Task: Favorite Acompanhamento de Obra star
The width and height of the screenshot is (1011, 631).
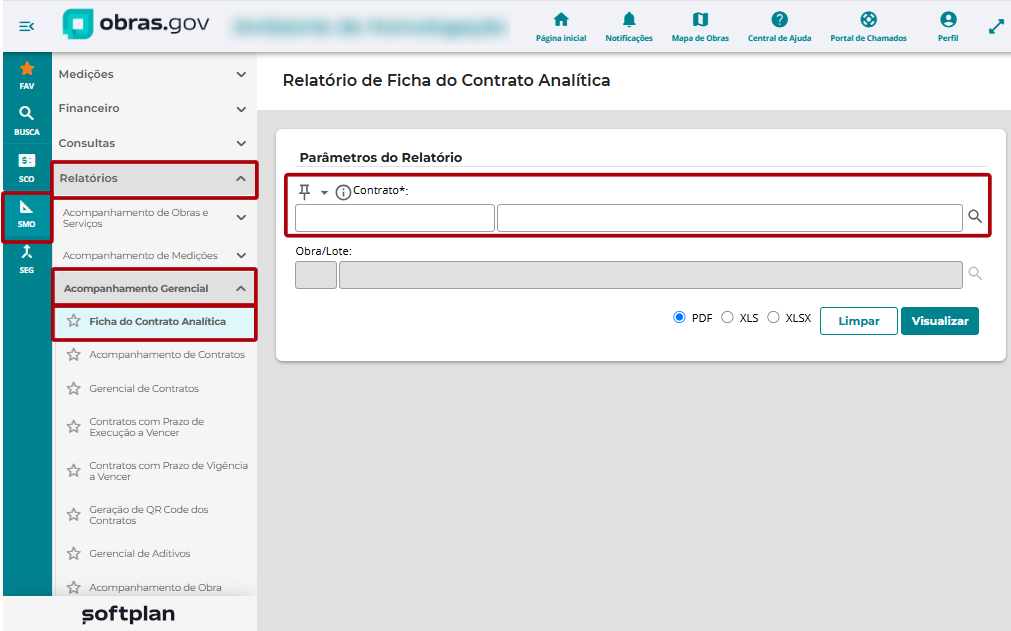Action: click(74, 587)
